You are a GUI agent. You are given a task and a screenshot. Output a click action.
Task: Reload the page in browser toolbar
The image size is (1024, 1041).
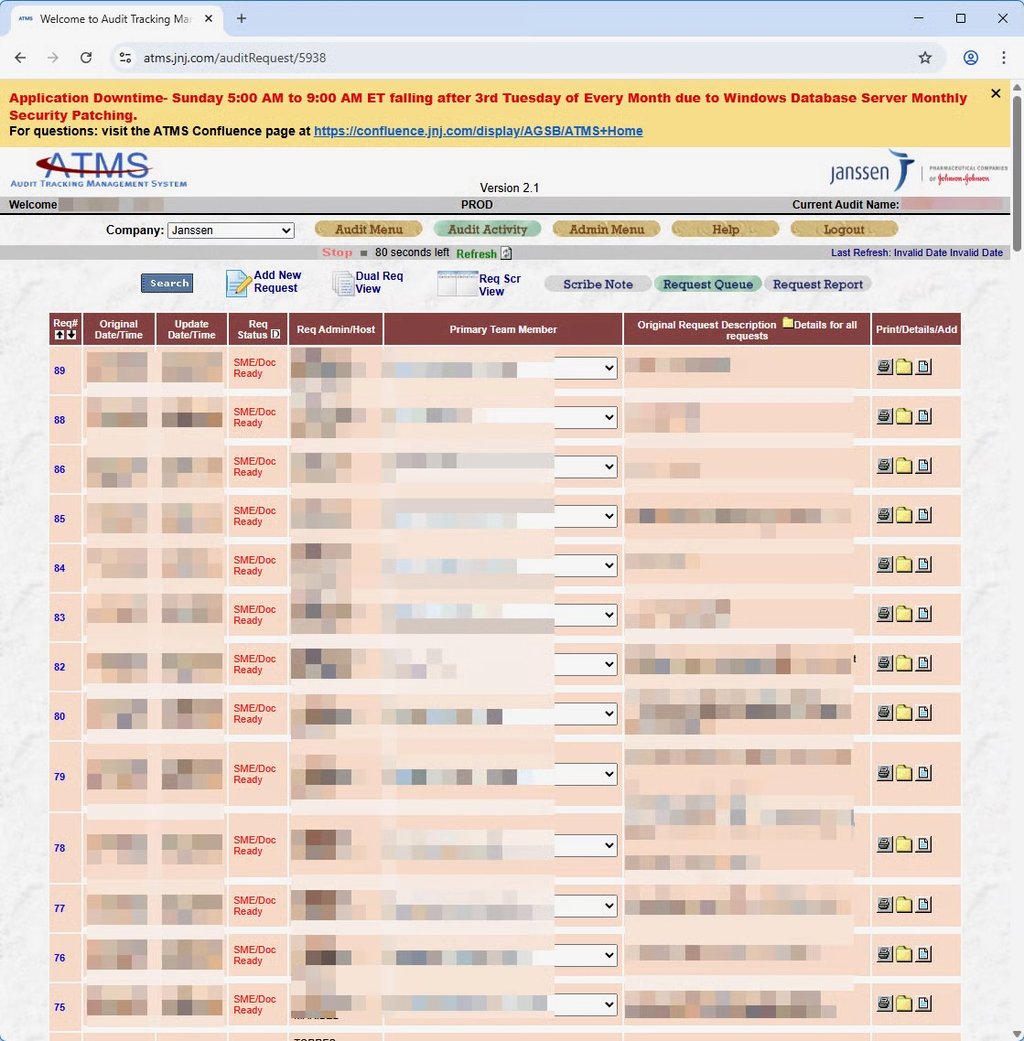point(86,58)
